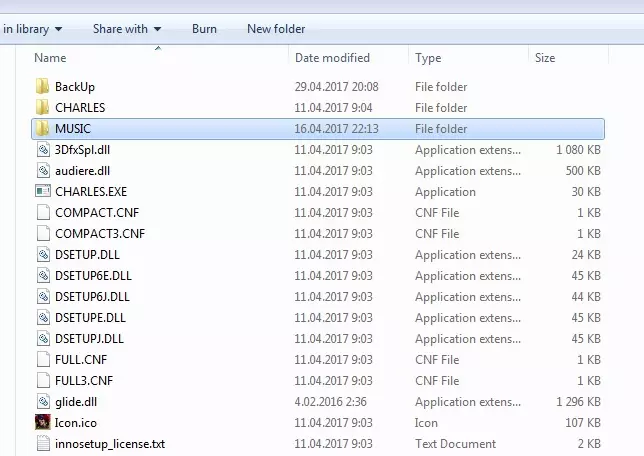This screenshot has height=456, width=644.
Task: Click the MUSIC folder icon
Action: point(42,129)
